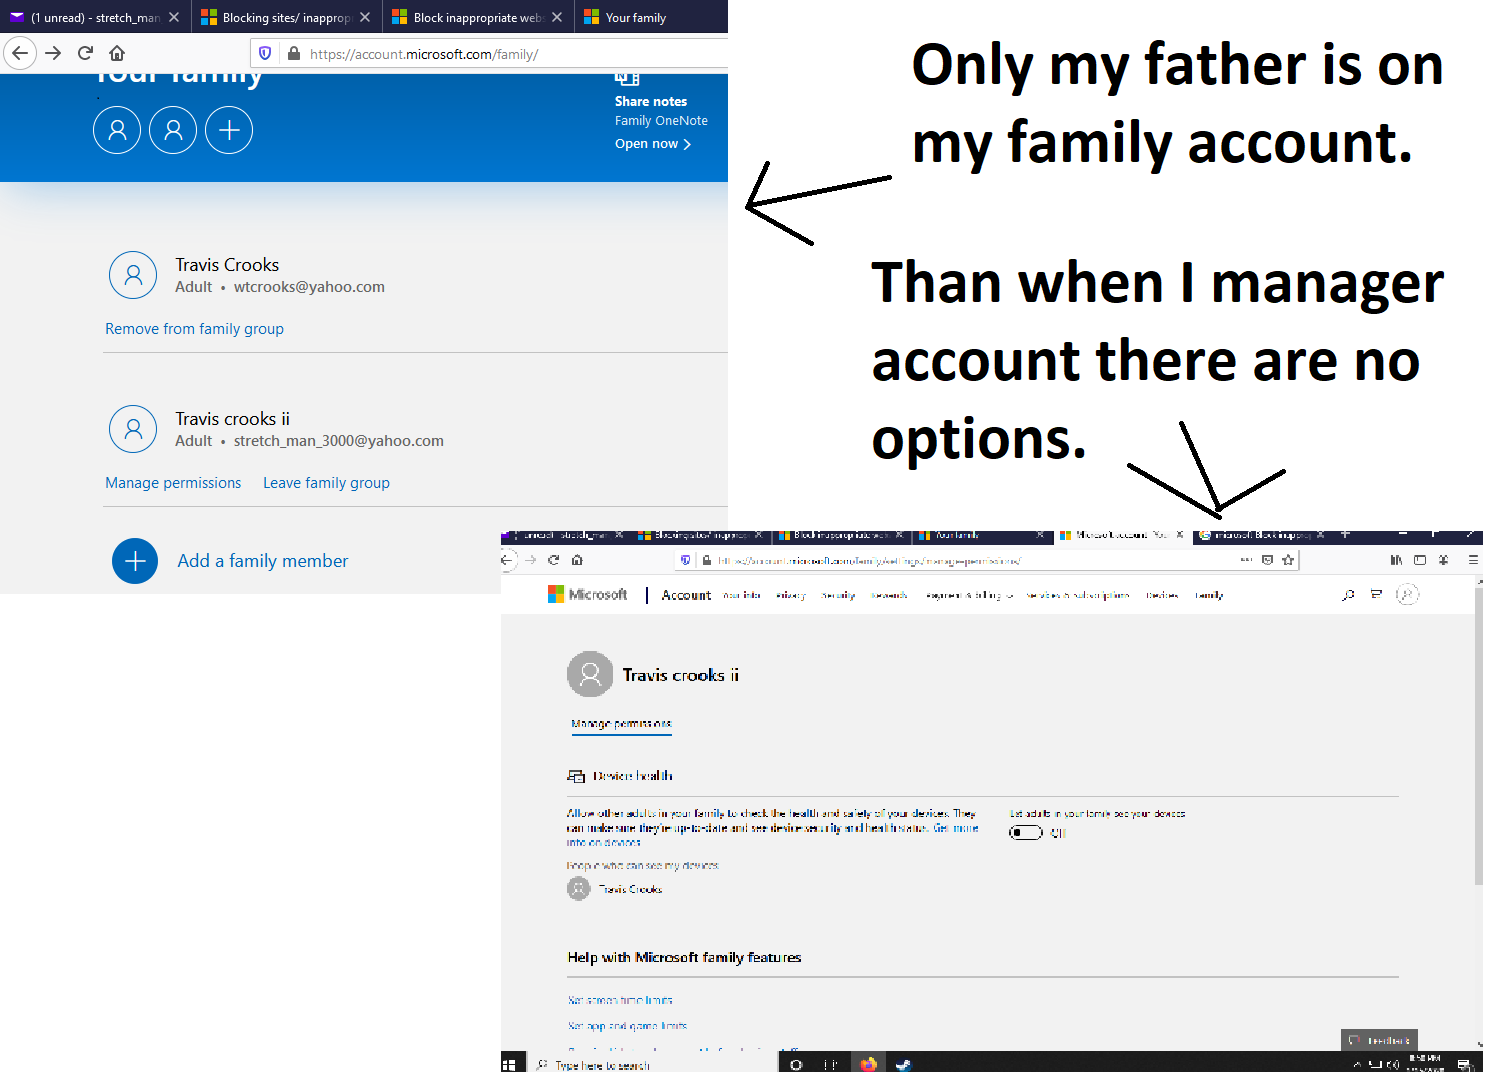This screenshot has height=1072, width=1488.
Task: Open 'Manage permissions' for Travis crooks ii
Action: point(173,482)
